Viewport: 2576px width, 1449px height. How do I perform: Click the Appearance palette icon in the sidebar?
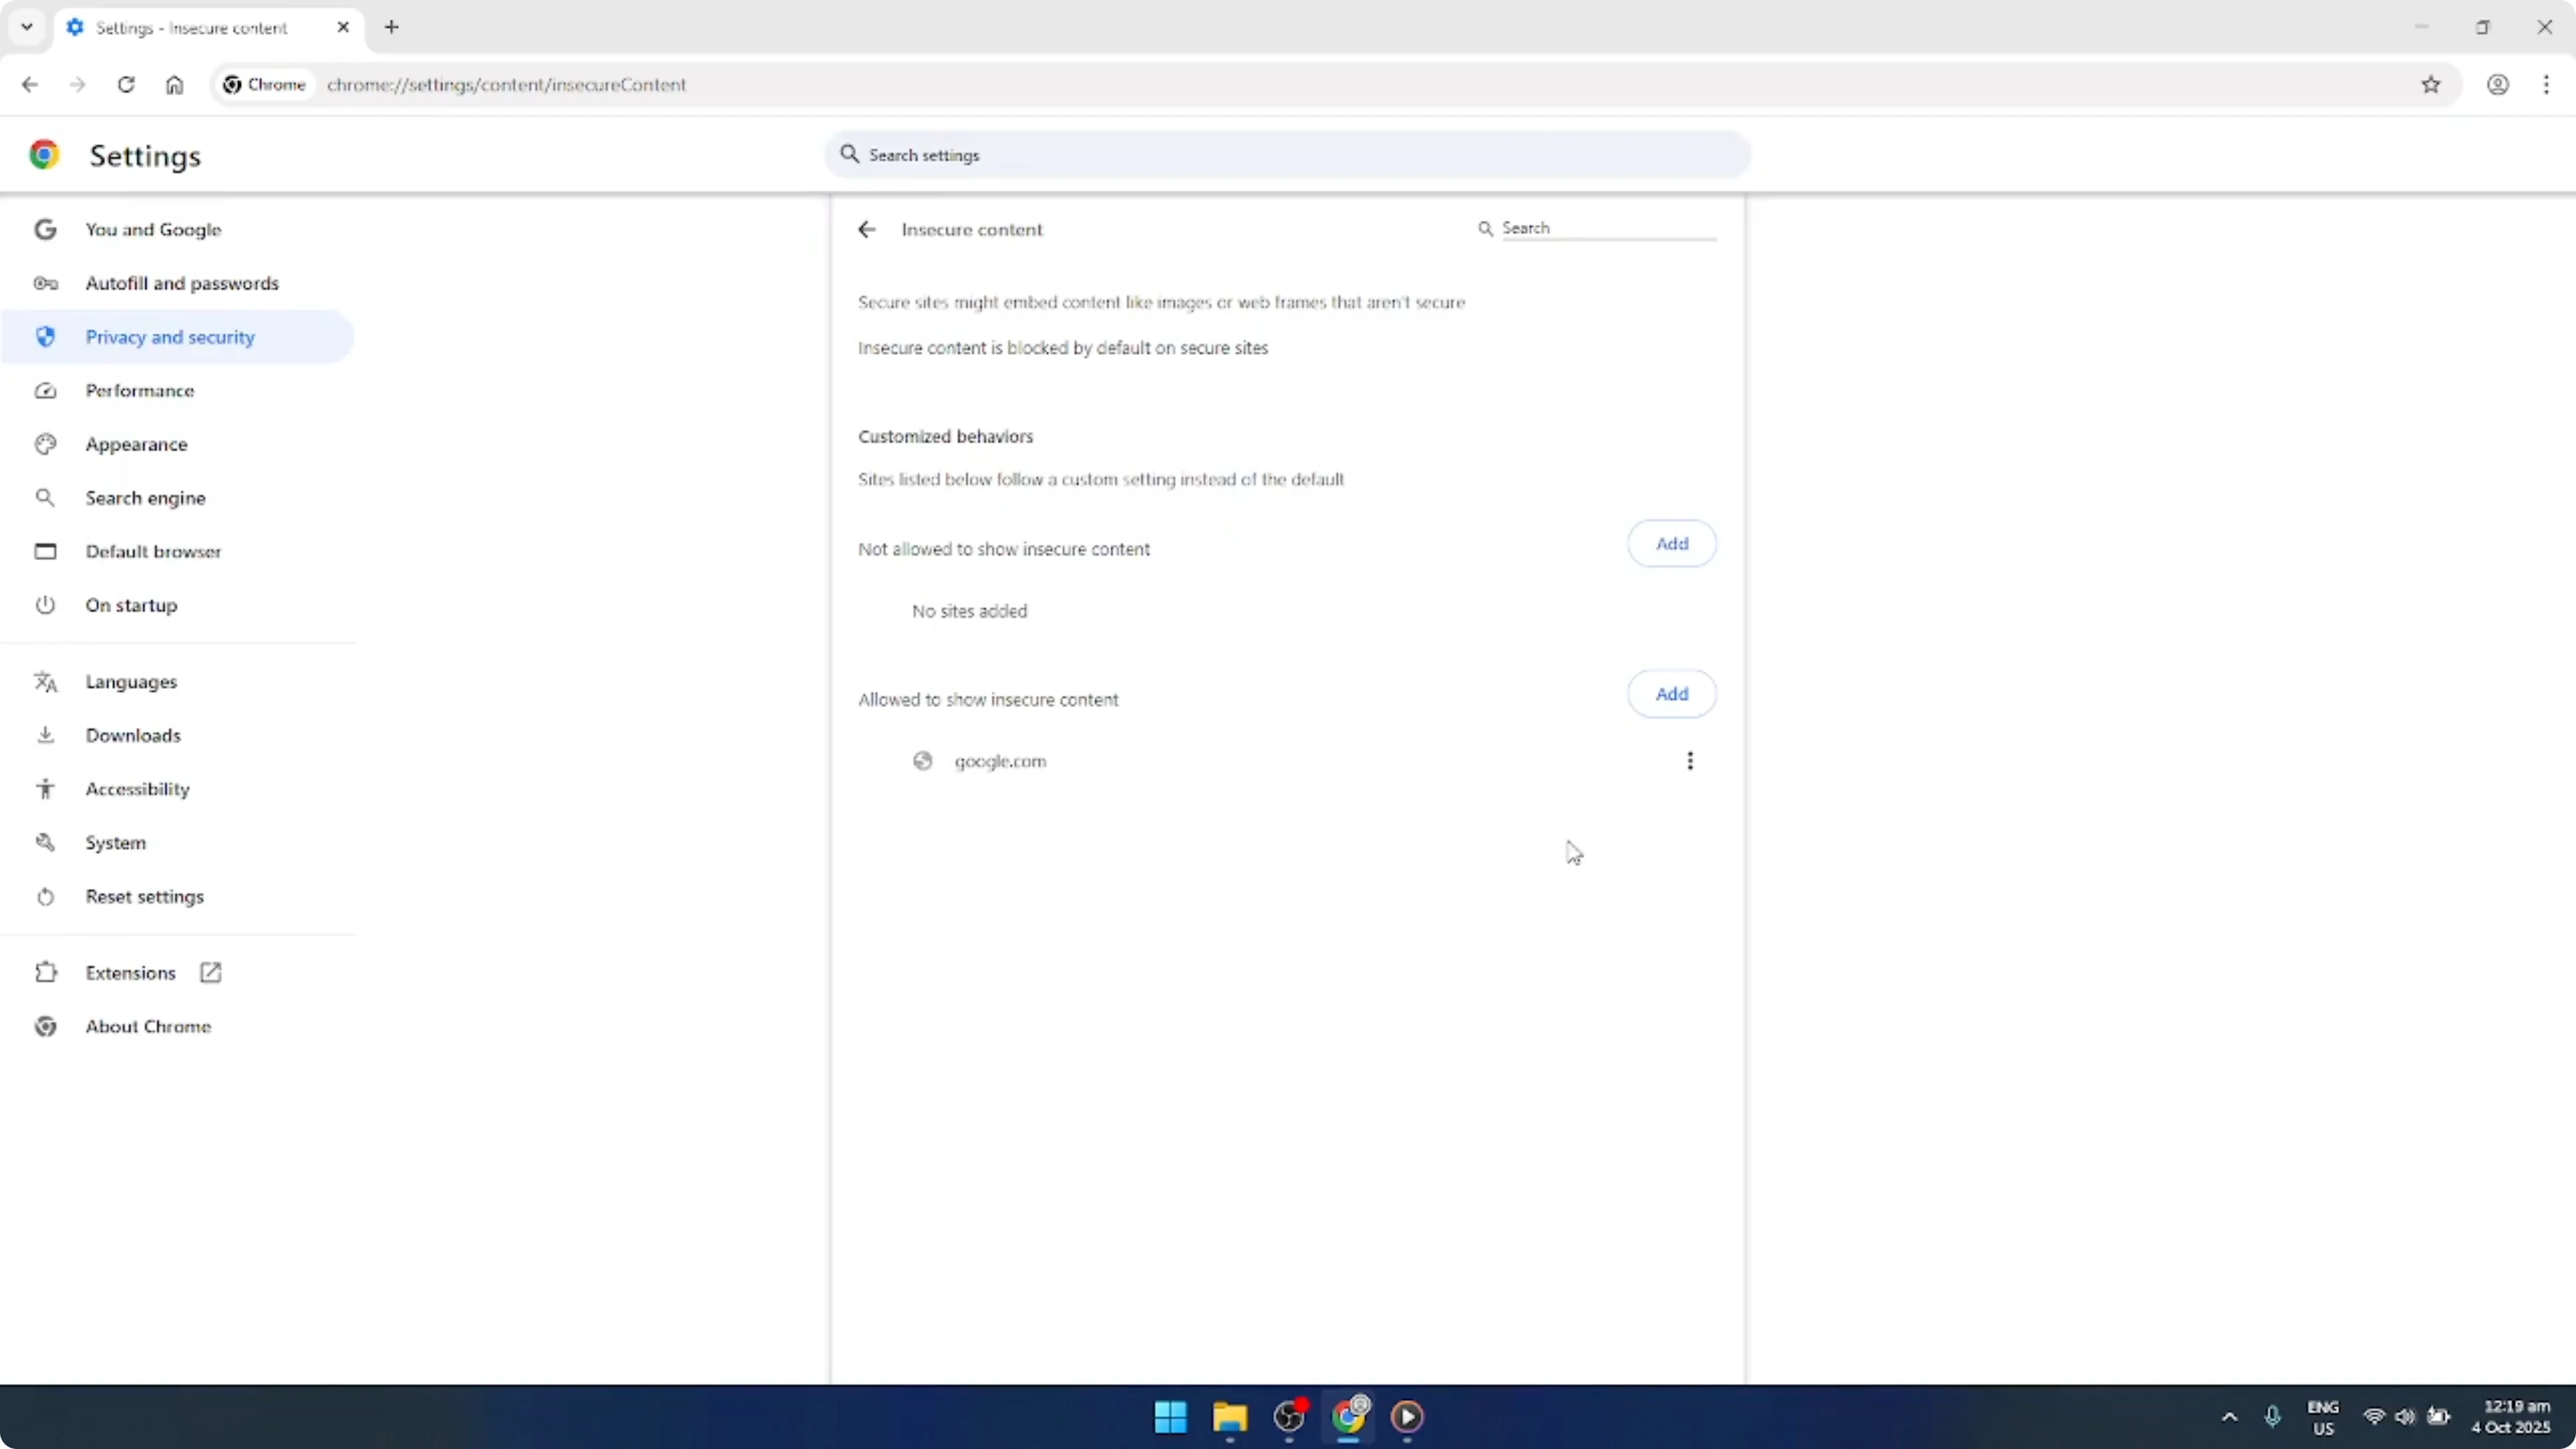pyautogui.click(x=45, y=444)
